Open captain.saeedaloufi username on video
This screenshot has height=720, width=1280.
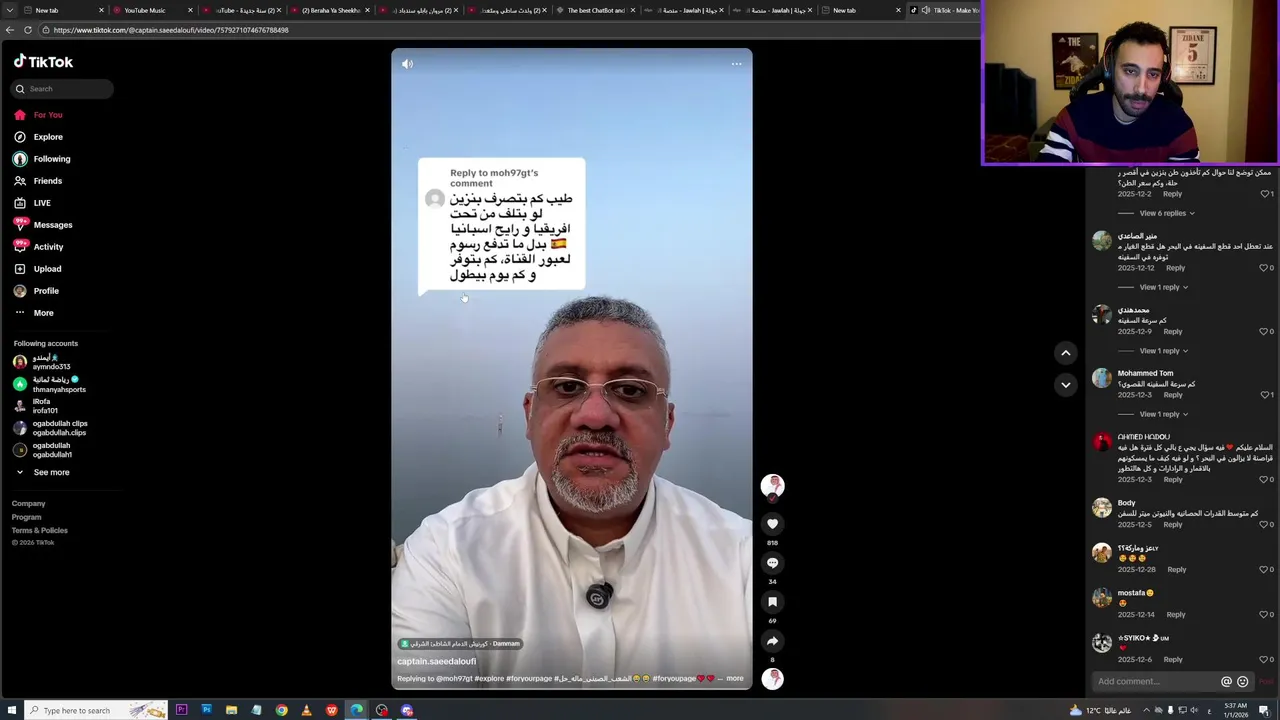[437, 662]
